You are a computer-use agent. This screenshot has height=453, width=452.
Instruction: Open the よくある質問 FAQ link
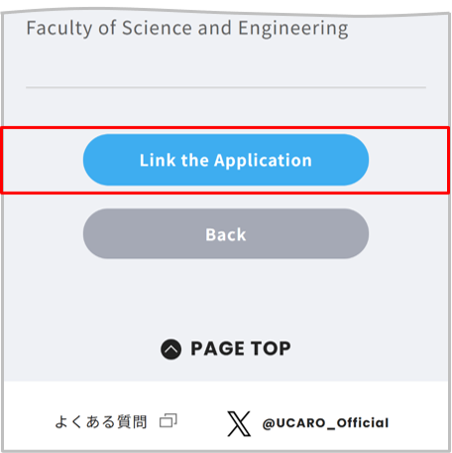(x=101, y=422)
